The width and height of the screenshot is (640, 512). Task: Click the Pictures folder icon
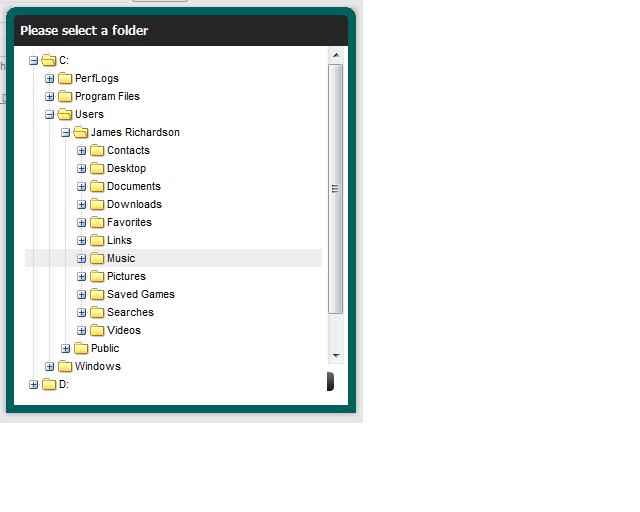pos(97,276)
